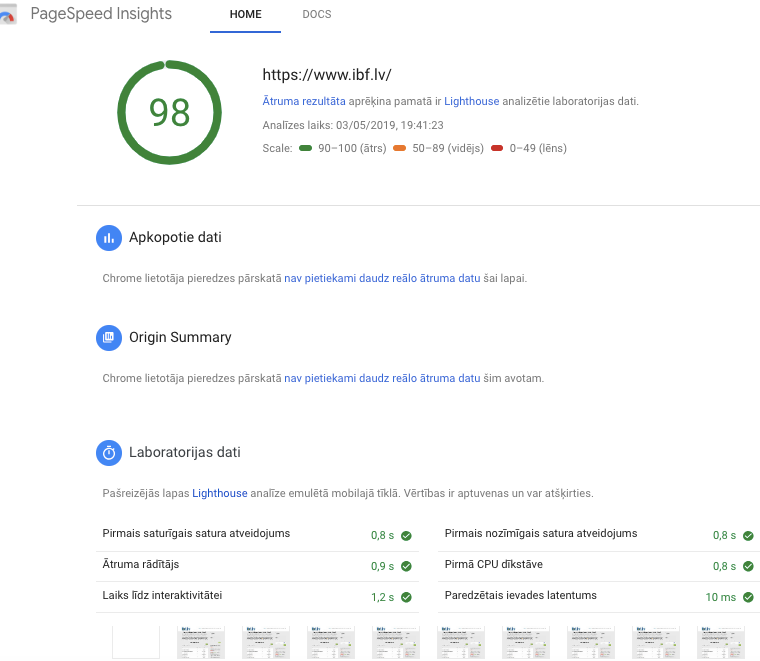
Task: Click the 98 score gauge circle
Action: click(x=170, y=112)
